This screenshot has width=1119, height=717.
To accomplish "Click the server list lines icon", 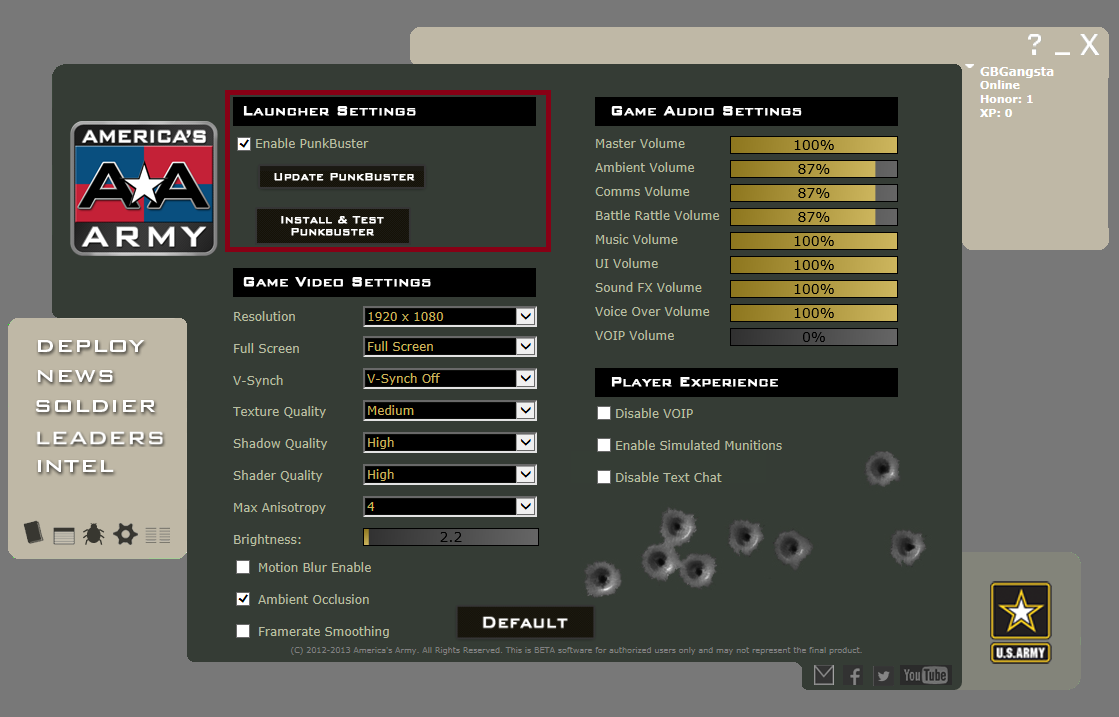I will point(158,535).
